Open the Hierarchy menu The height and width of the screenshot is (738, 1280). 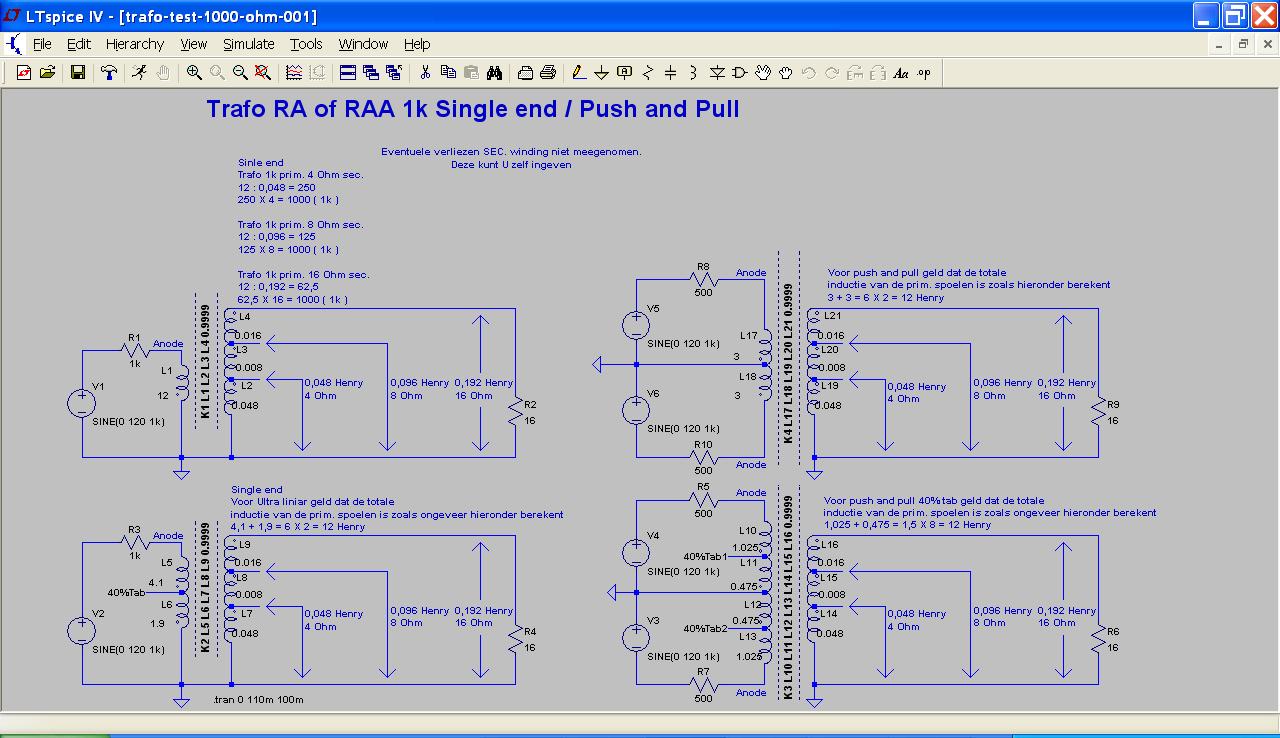tap(135, 44)
